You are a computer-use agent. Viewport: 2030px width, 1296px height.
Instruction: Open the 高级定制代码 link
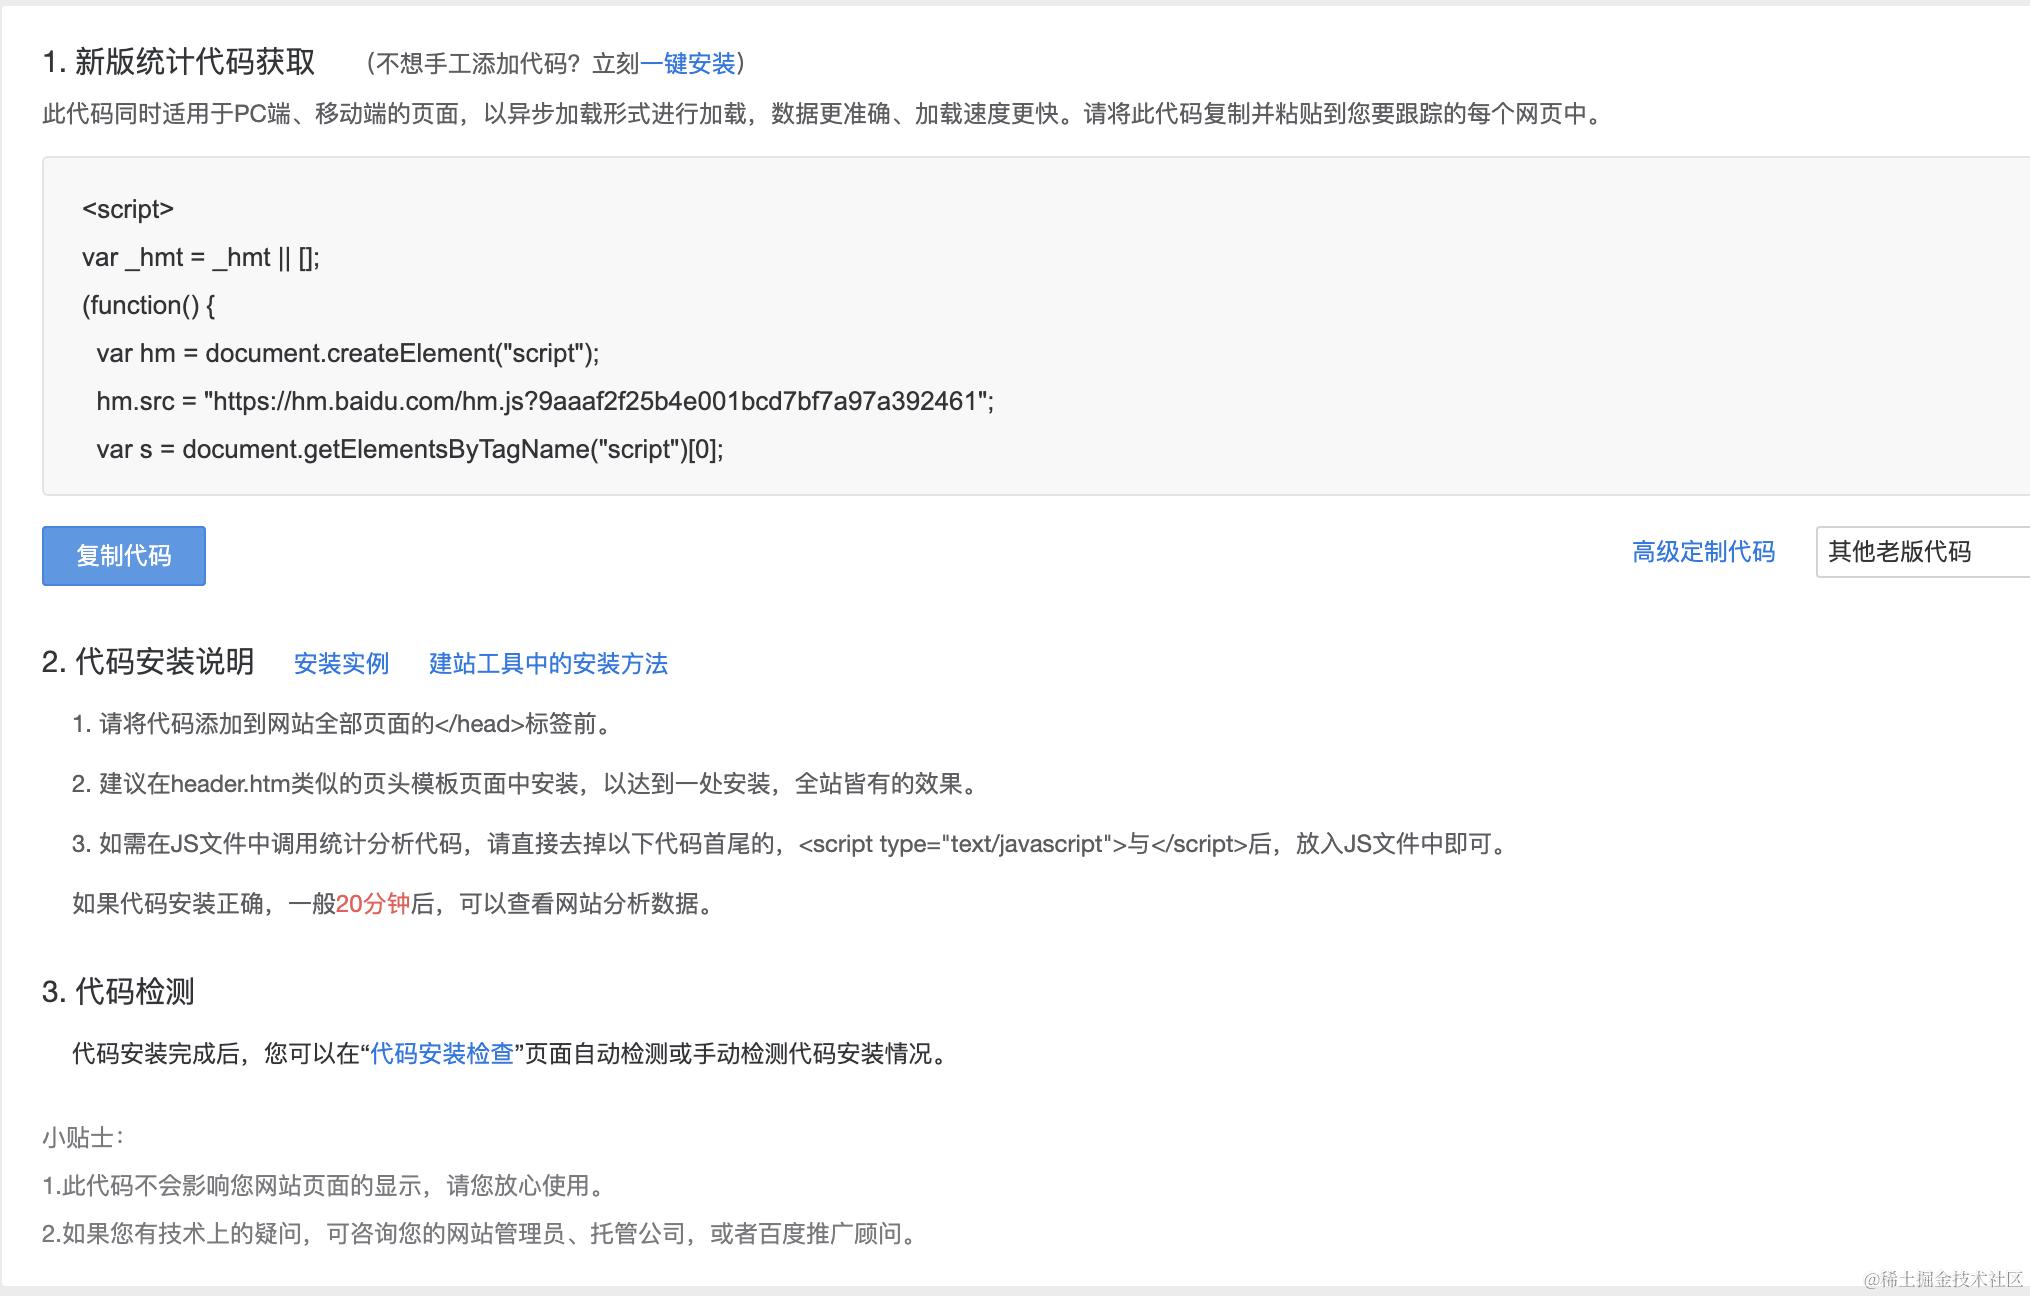click(1703, 552)
